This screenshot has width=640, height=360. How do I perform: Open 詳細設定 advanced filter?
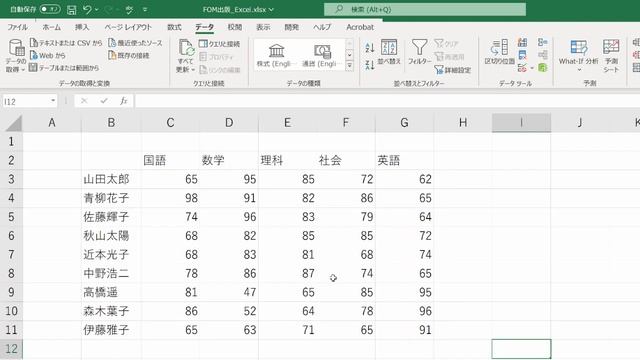point(453,70)
